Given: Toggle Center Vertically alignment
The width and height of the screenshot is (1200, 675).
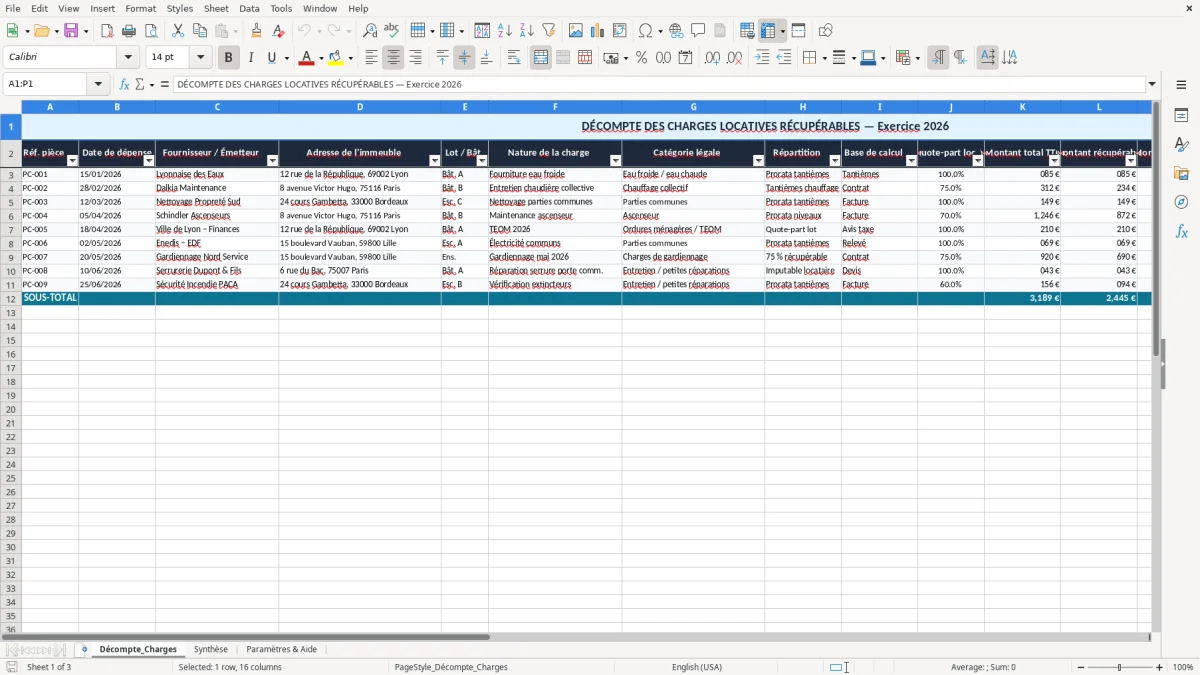Looking at the screenshot, I should click(x=464, y=58).
